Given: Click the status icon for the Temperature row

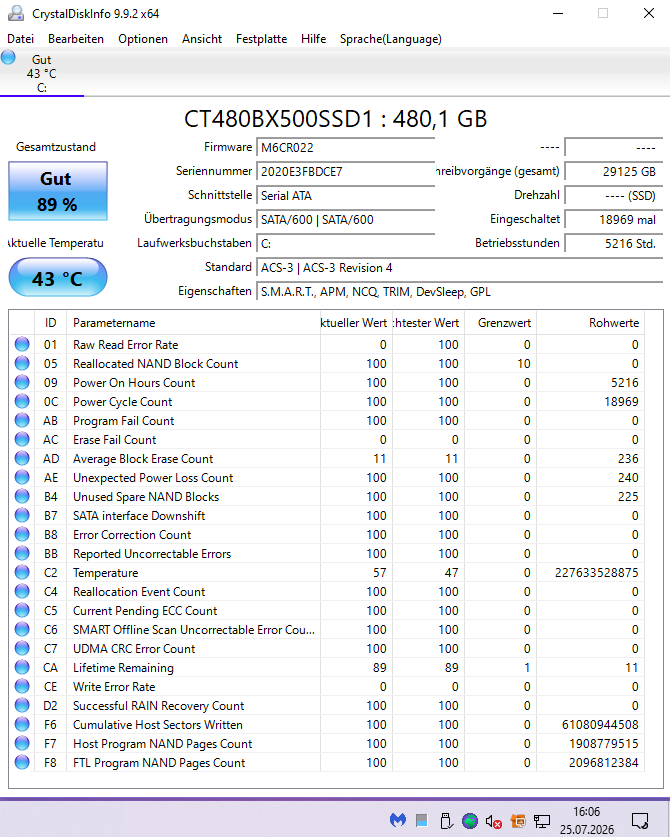Looking at the screenshot, I should (22, 572).
